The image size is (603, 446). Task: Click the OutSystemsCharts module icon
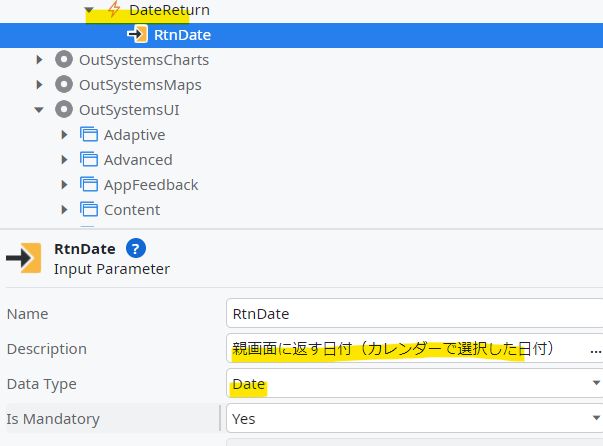[64, 60]
